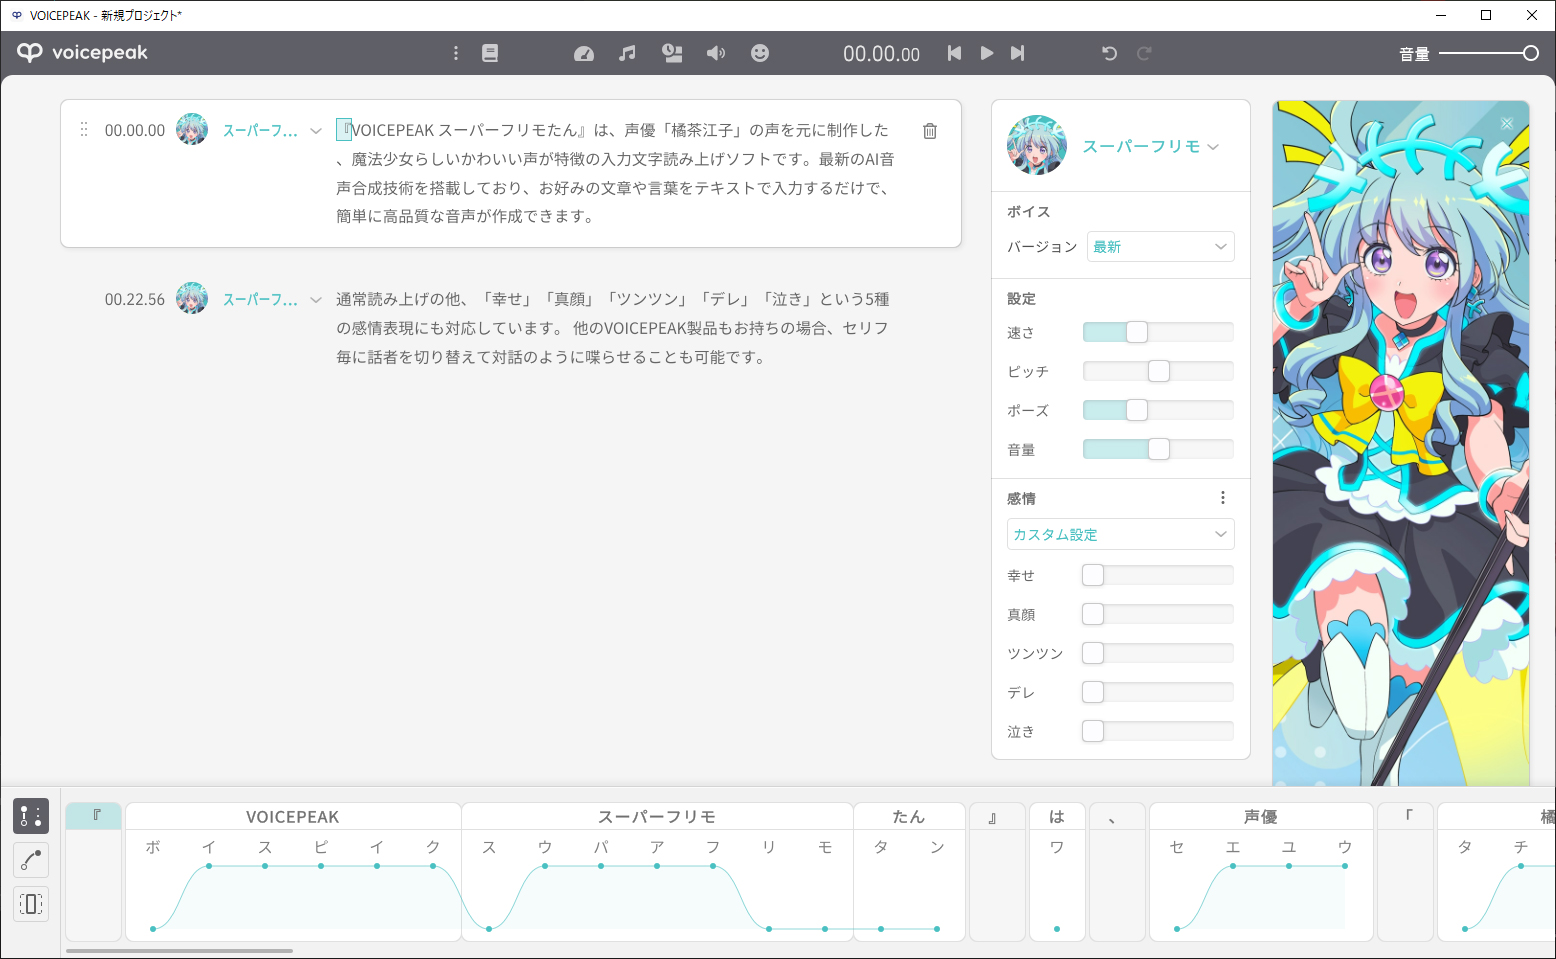Select the スーパーフリモ word segment
The image size is (1556, 959).
tap(657, 817)
